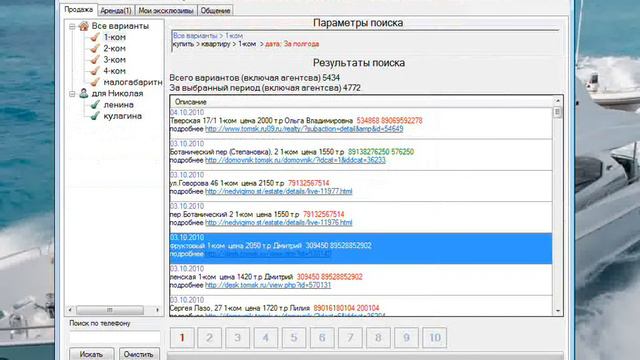Click the Искать button
Viewport: 640px width, 360px height.
tap(91, 354)
